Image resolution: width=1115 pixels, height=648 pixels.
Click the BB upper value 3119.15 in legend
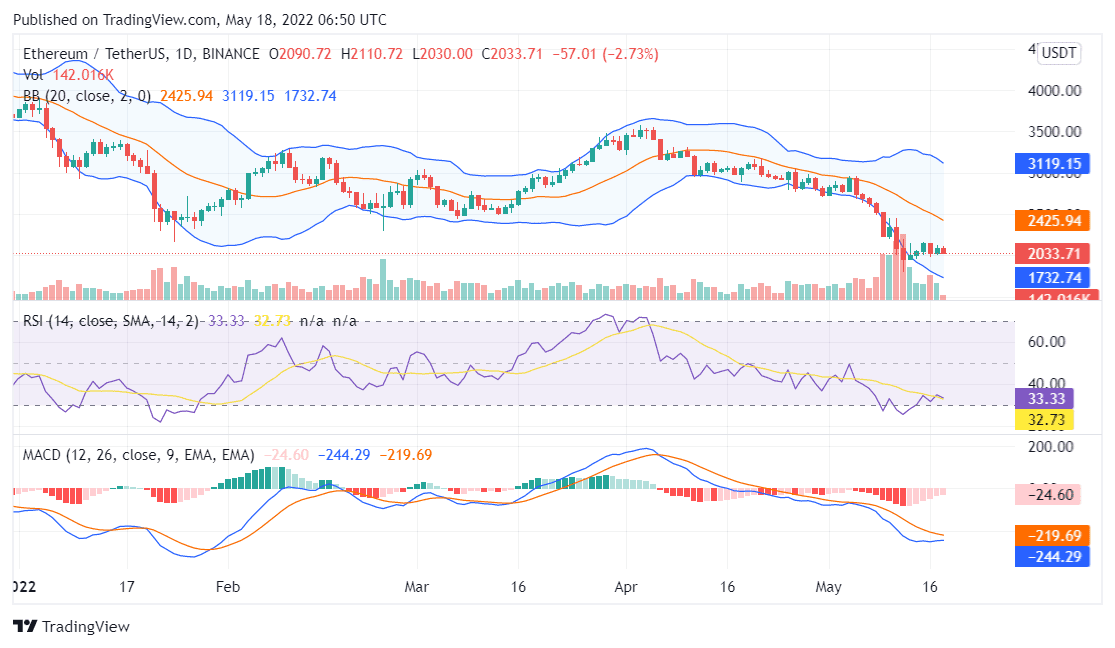click(248, 96)
